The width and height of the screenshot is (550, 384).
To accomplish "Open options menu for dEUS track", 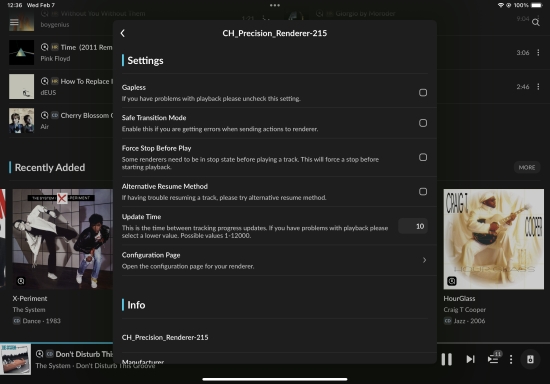I will (538, 87).
